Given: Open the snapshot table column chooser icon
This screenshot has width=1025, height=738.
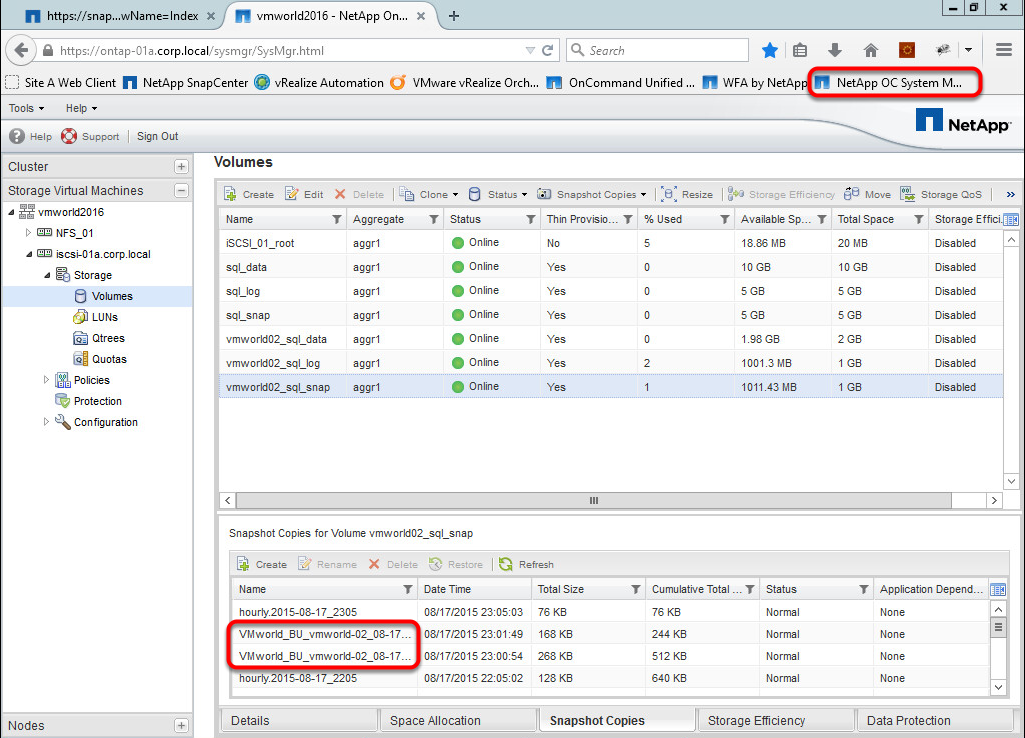Looking at the screenshot, I should [998, 590].
